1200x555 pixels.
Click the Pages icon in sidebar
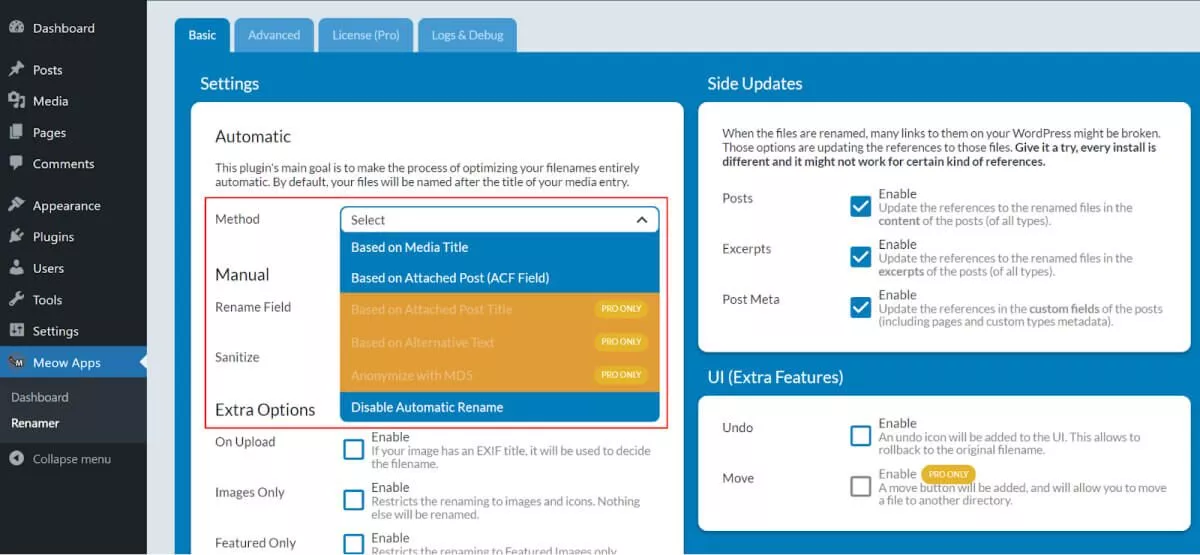point(16,132)
